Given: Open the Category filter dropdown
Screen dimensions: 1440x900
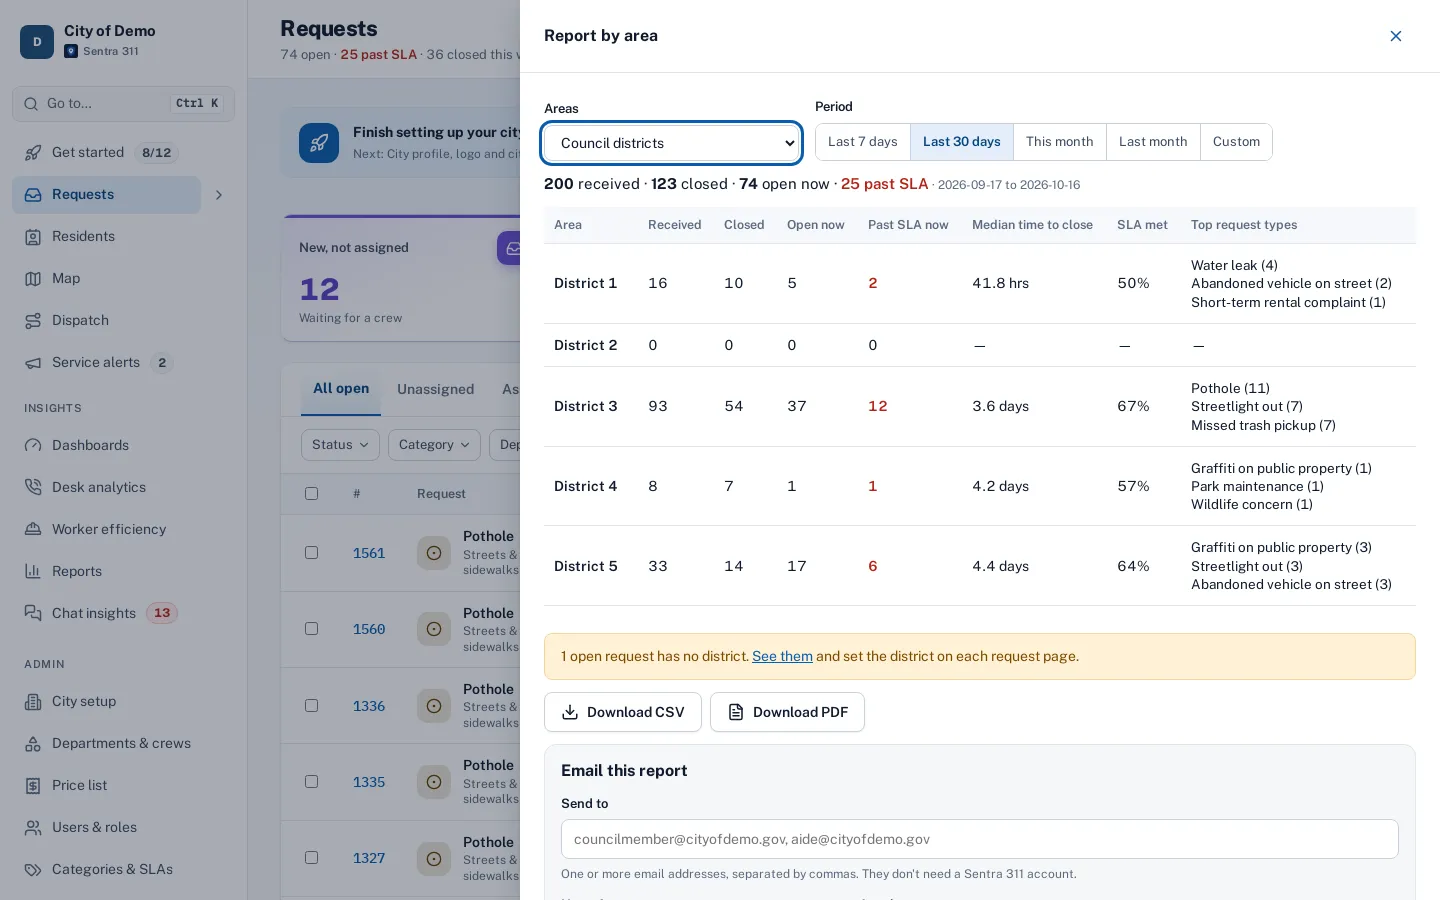Looking at the screenshot, I should coord(434,445).
